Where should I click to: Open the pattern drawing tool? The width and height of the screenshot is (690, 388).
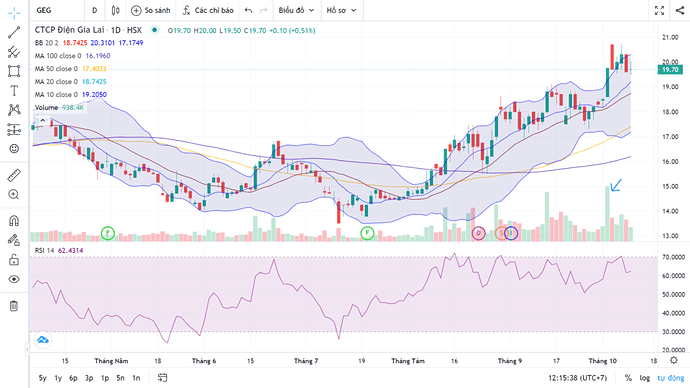point(14,110)
